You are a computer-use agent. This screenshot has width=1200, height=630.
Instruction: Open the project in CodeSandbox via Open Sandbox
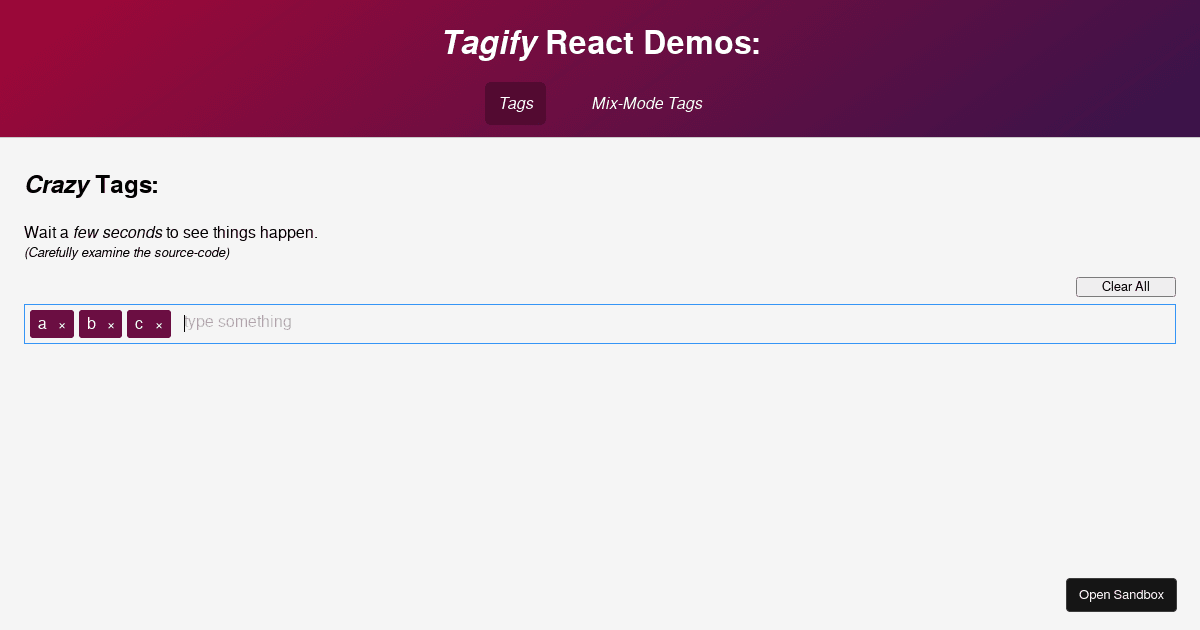pos(1121,594)
